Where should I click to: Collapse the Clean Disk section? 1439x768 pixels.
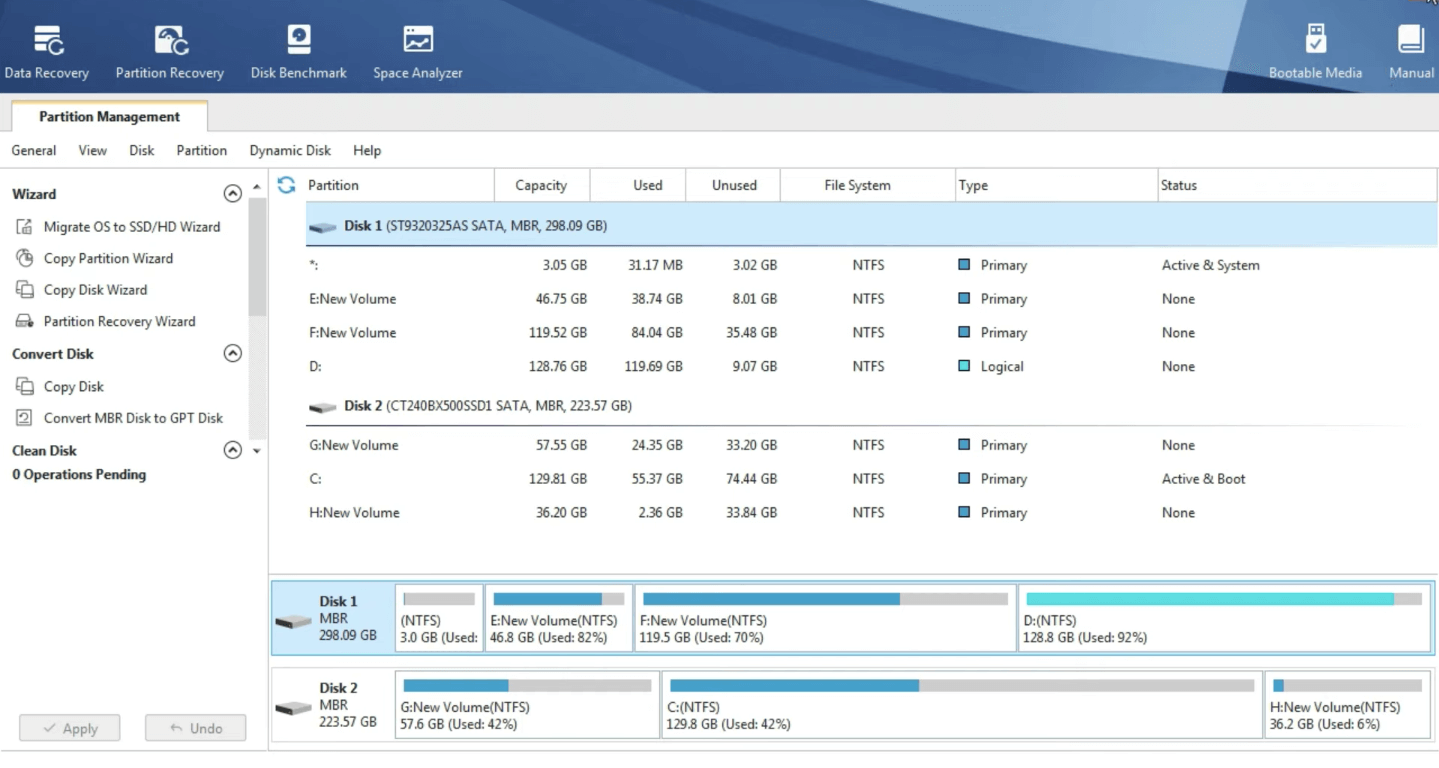(x=232, y=451)
